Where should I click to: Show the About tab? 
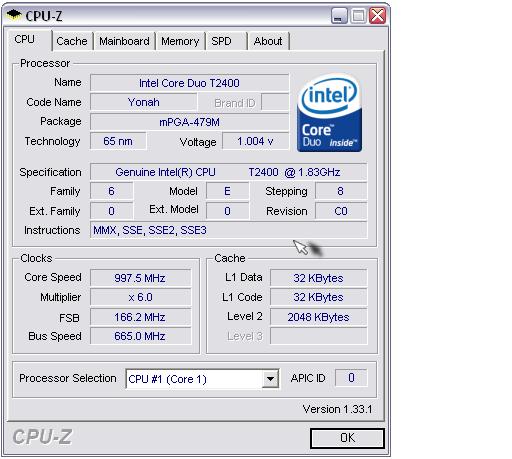click(x=268, y=41)
